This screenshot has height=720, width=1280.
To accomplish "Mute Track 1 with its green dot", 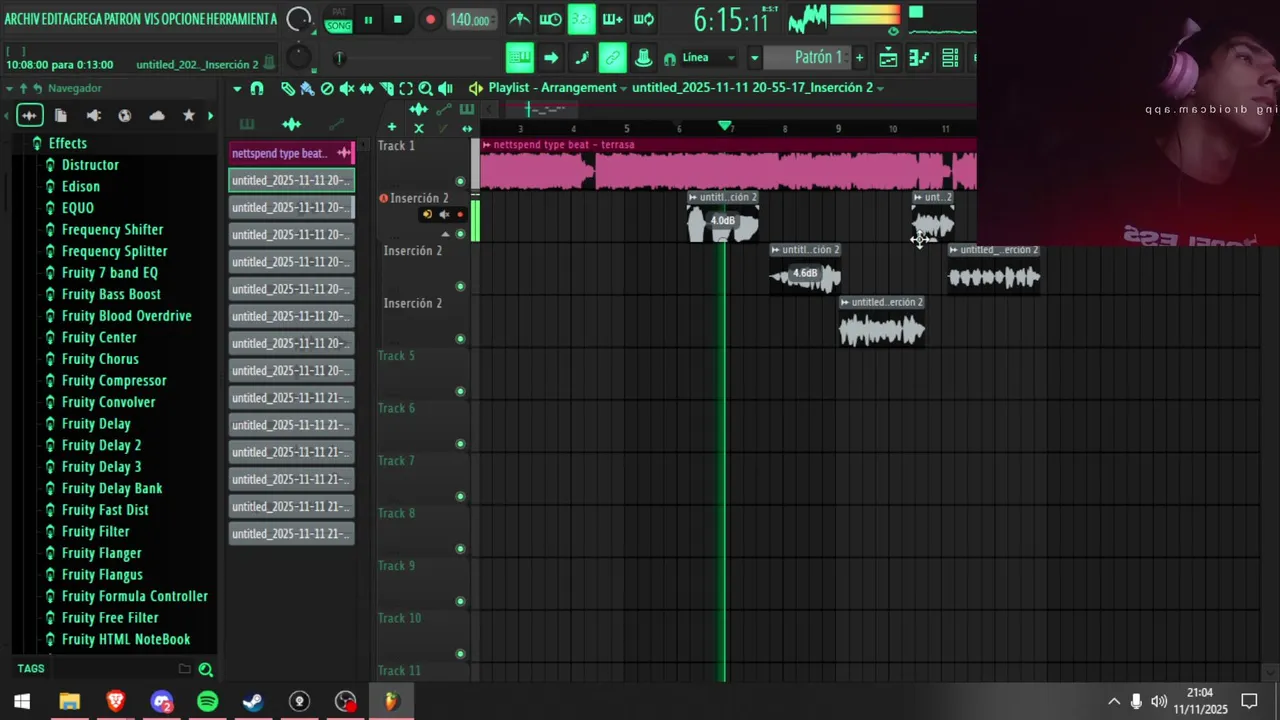I will pyautogui.click(x=460, y=181).
